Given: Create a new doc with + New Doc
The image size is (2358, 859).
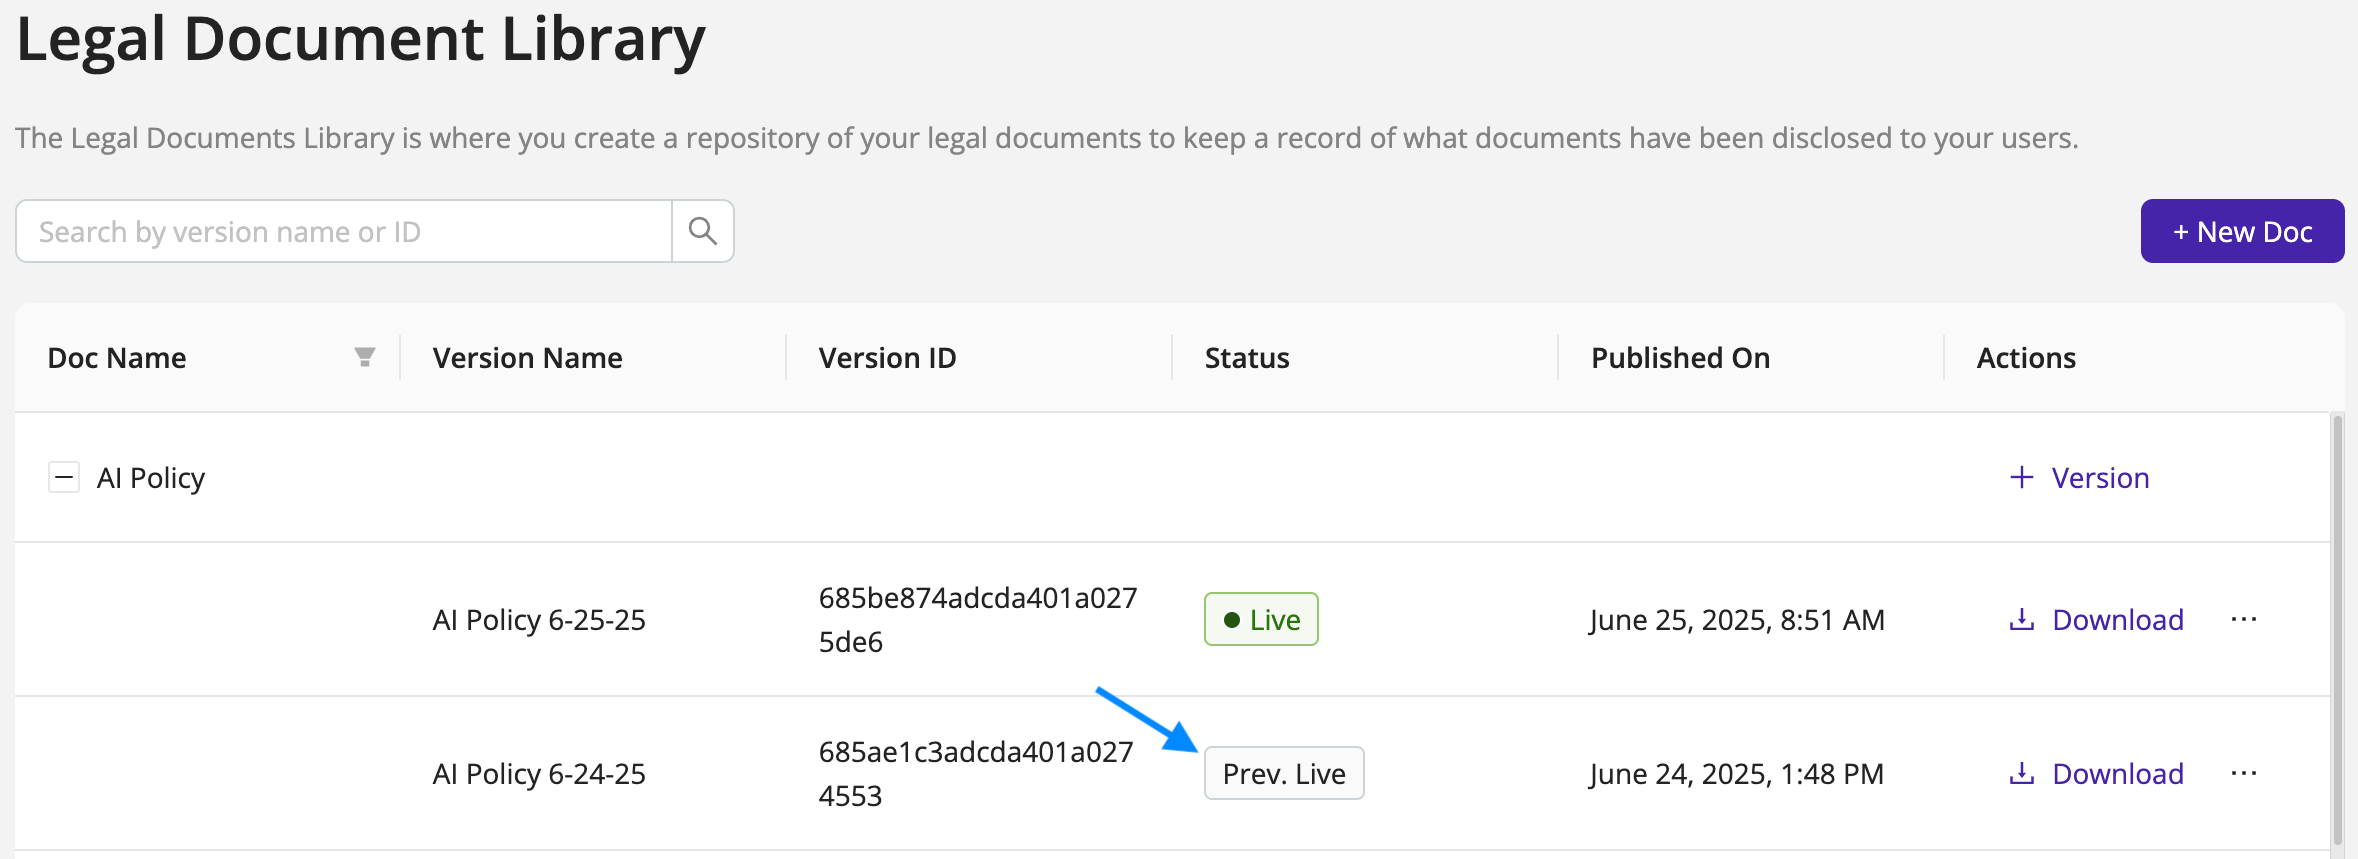Looking at the screenshot, I should (x=2242, y=231).
